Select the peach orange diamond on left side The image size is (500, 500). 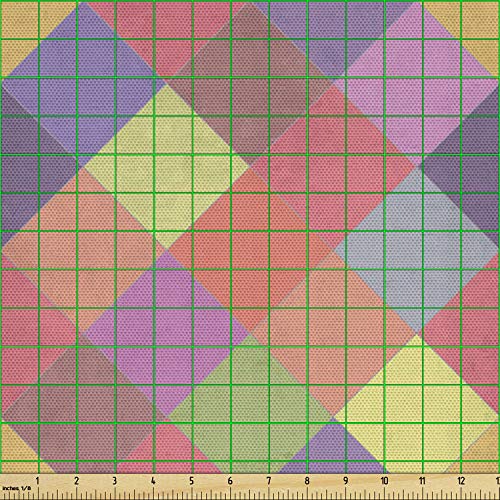coord(83,250)
